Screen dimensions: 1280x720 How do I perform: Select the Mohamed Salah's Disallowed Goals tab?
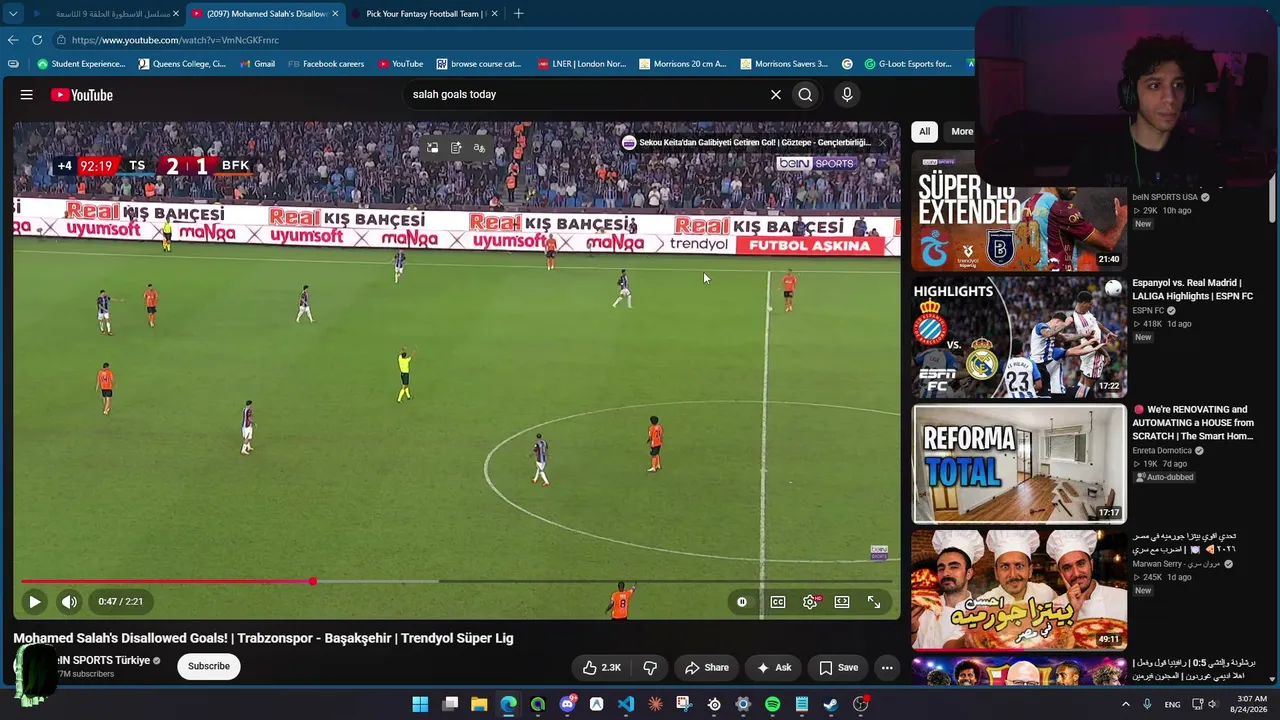coord(265,14)
